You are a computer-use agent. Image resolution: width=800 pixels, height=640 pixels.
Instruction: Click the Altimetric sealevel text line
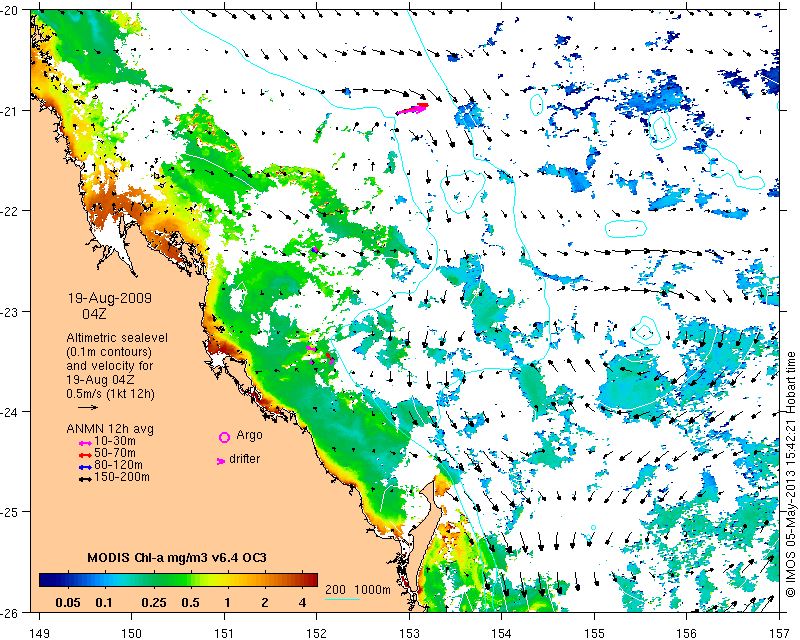coord(117,338)
